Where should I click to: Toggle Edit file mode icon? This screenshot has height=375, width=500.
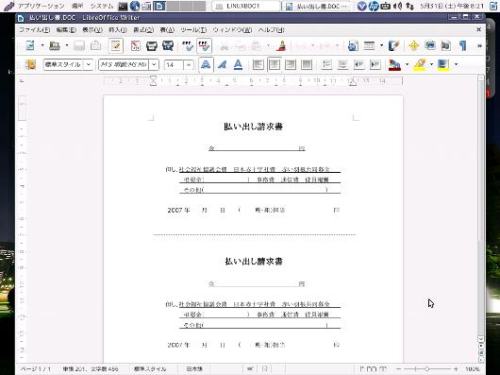click(115, 46)
